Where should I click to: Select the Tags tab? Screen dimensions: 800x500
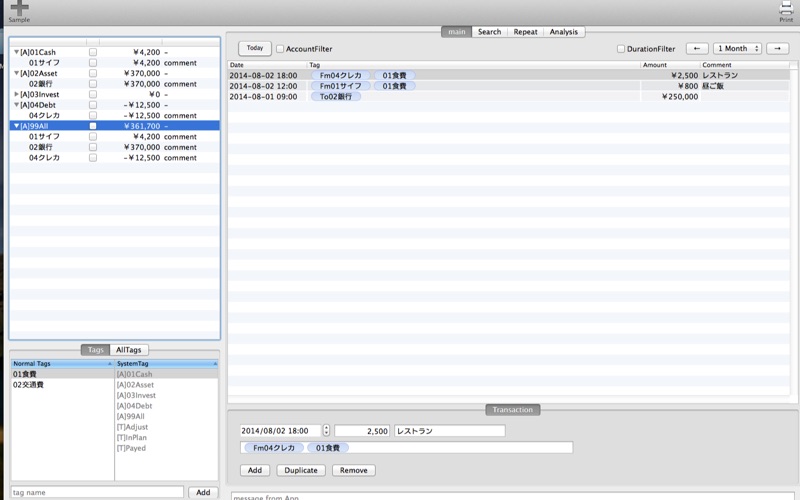pos(95,350)
